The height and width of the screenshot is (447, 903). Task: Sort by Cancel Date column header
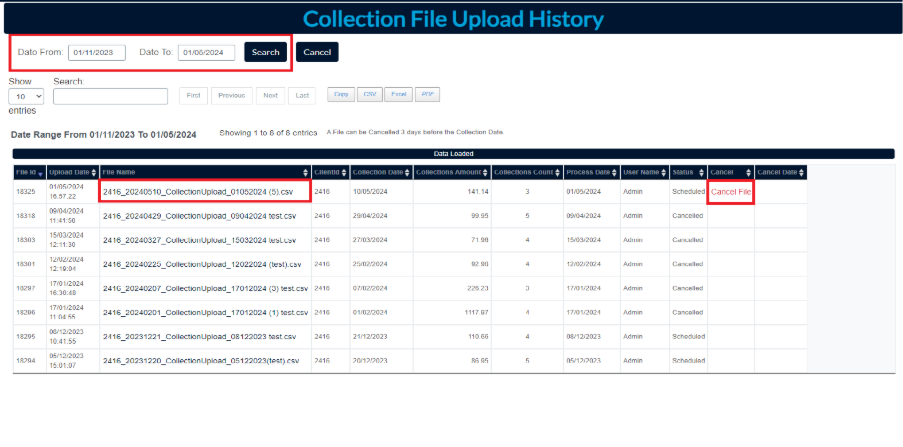(781, 172)
